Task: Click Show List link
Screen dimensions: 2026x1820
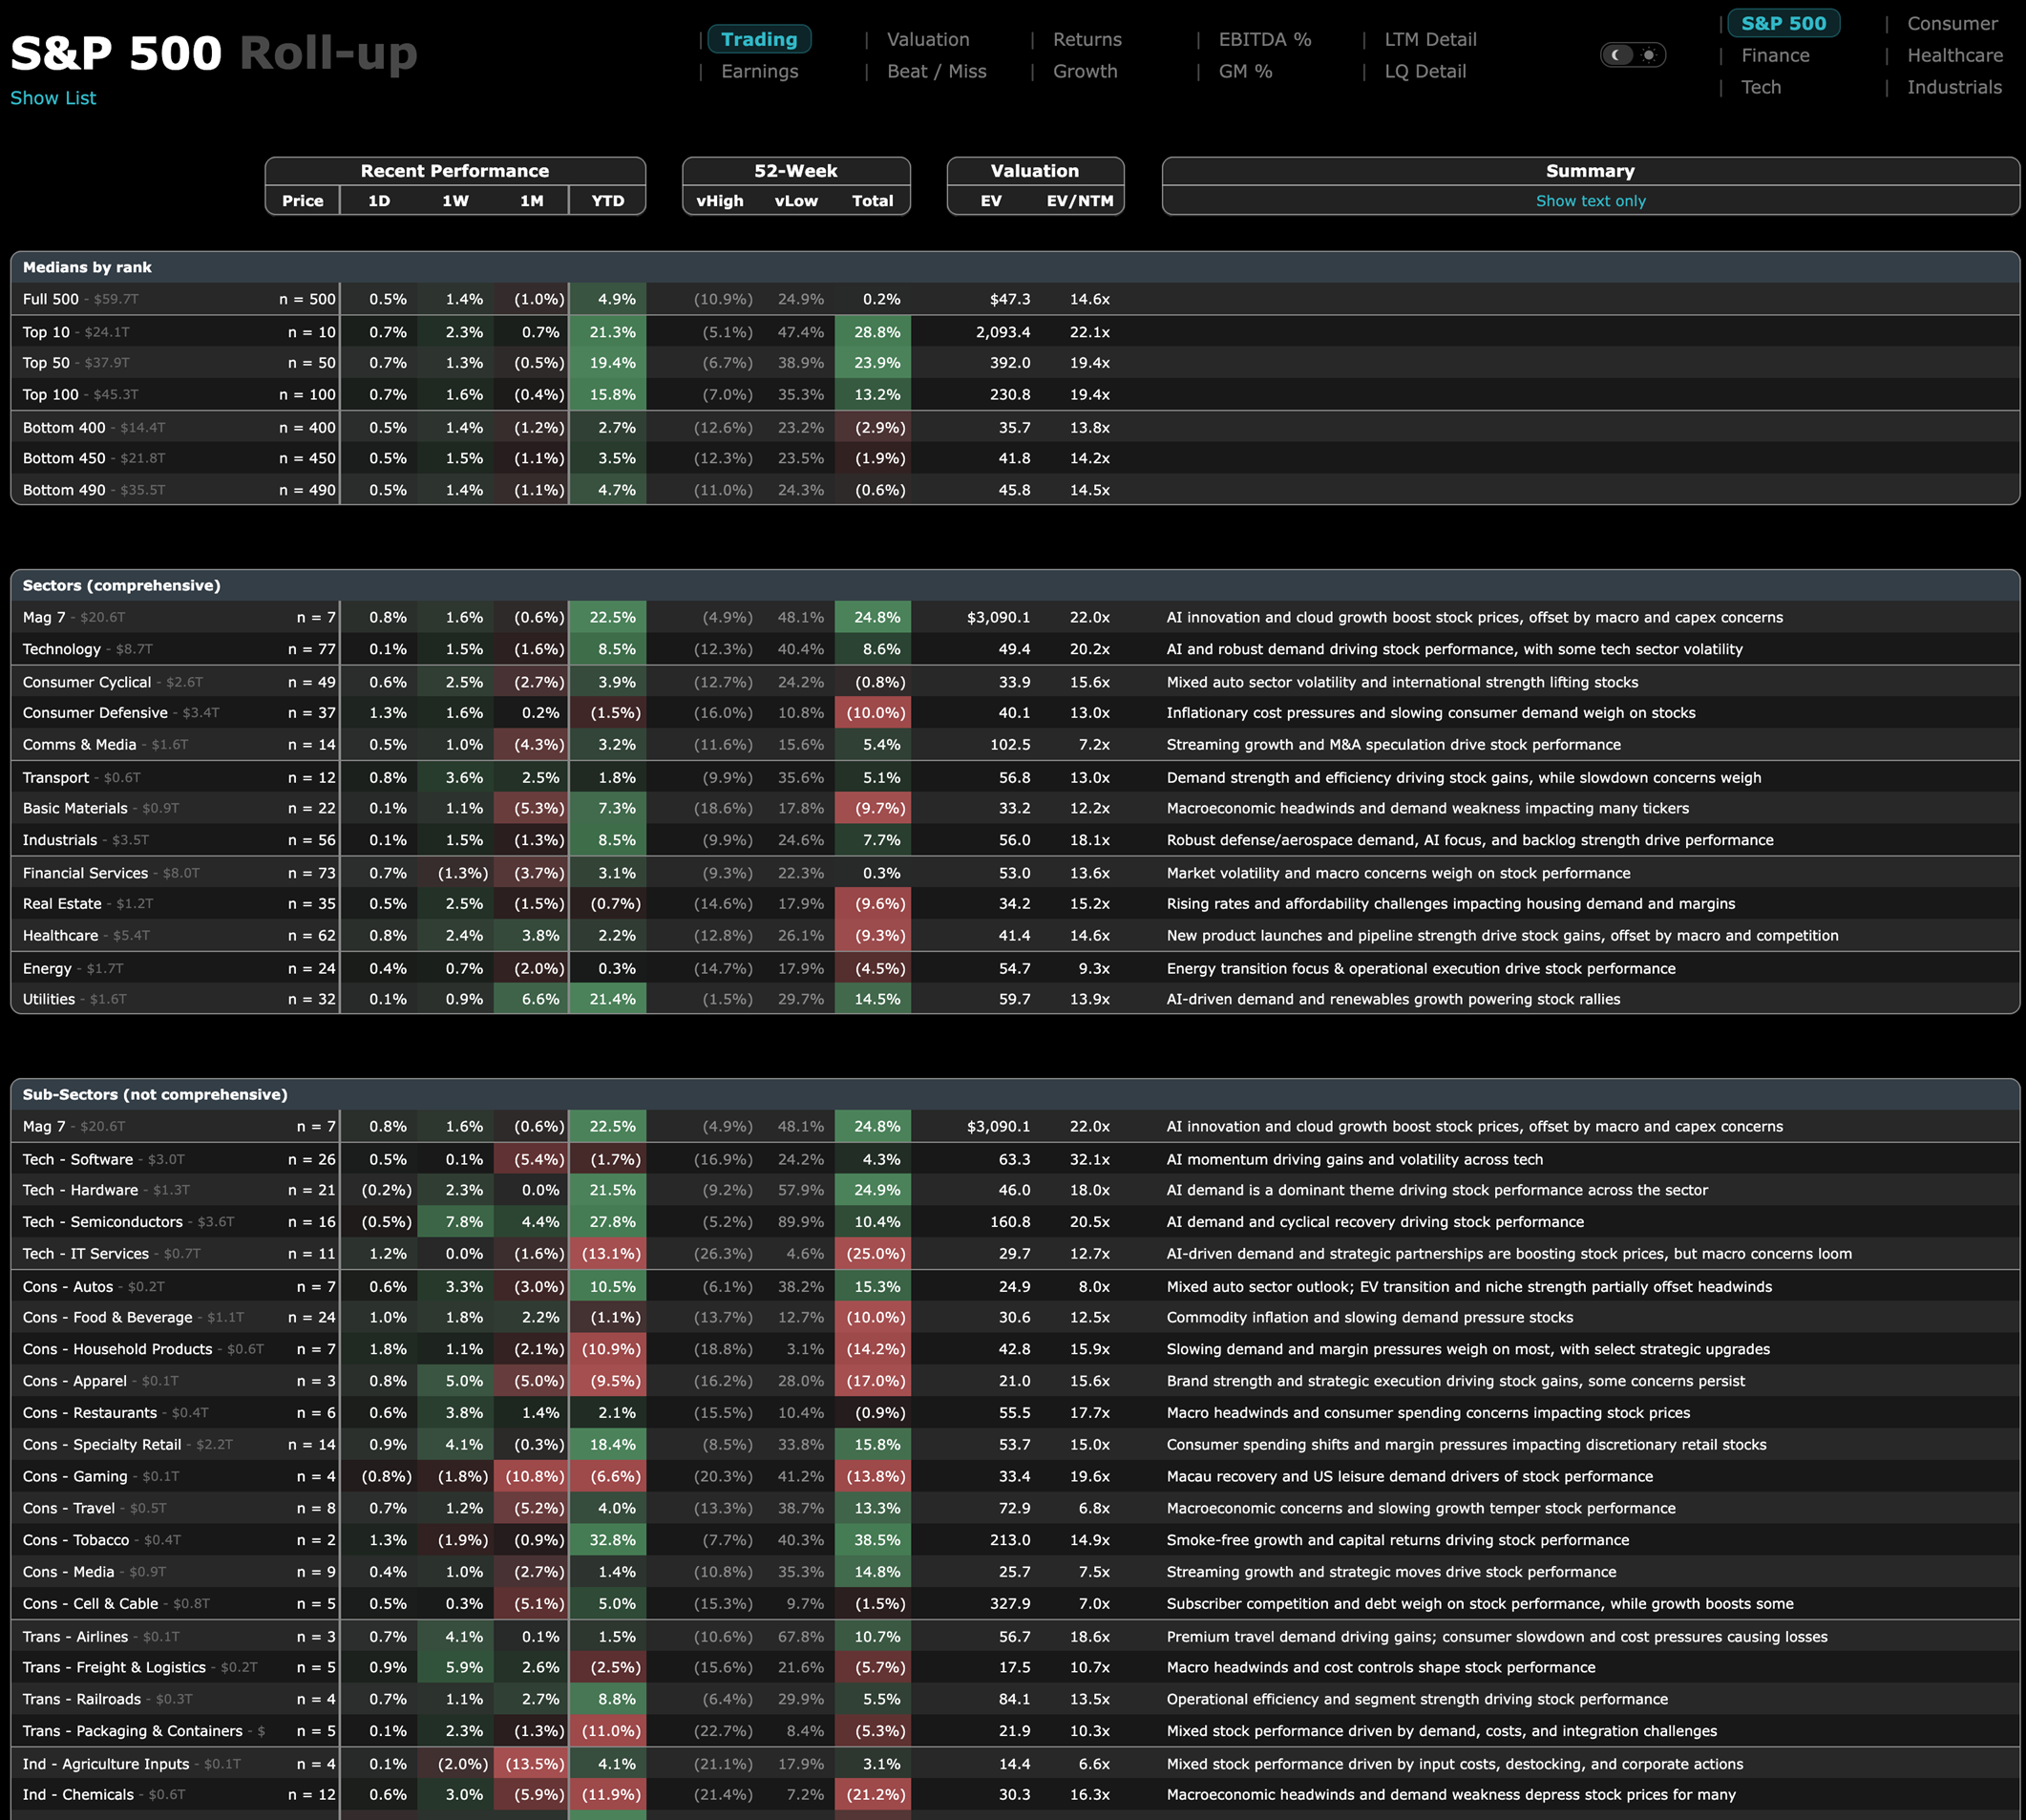Action: (x=53, y=98)
